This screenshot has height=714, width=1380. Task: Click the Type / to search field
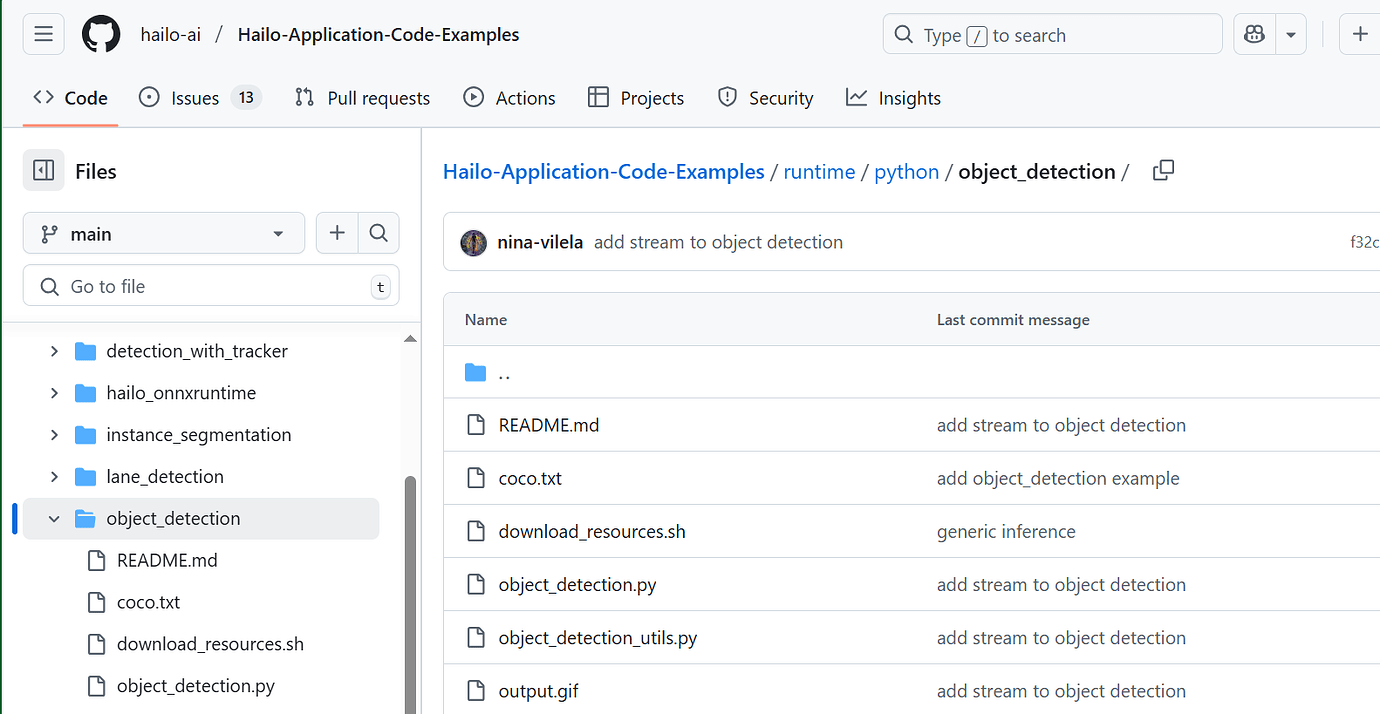[1052, 35]
